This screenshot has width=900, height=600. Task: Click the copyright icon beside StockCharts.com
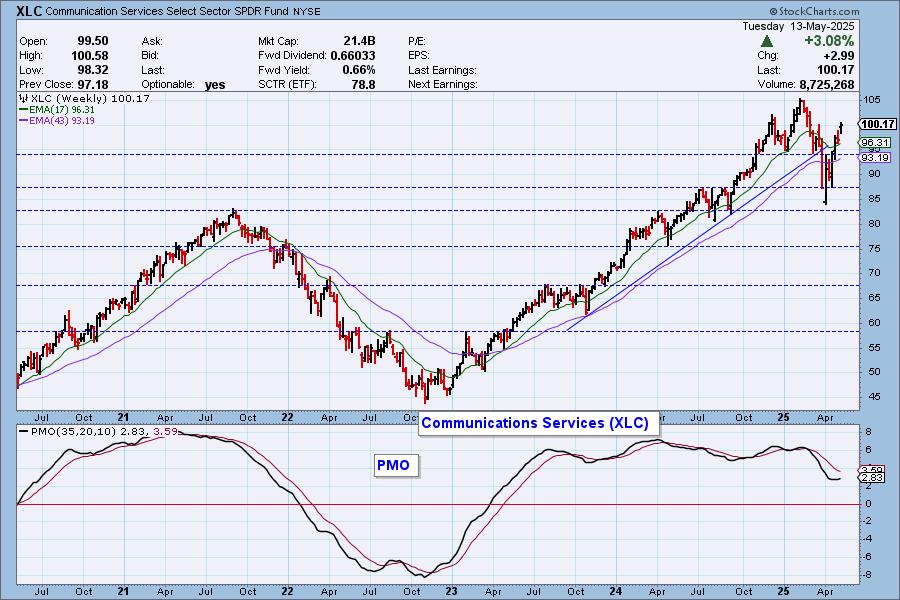tap(773, 11)
